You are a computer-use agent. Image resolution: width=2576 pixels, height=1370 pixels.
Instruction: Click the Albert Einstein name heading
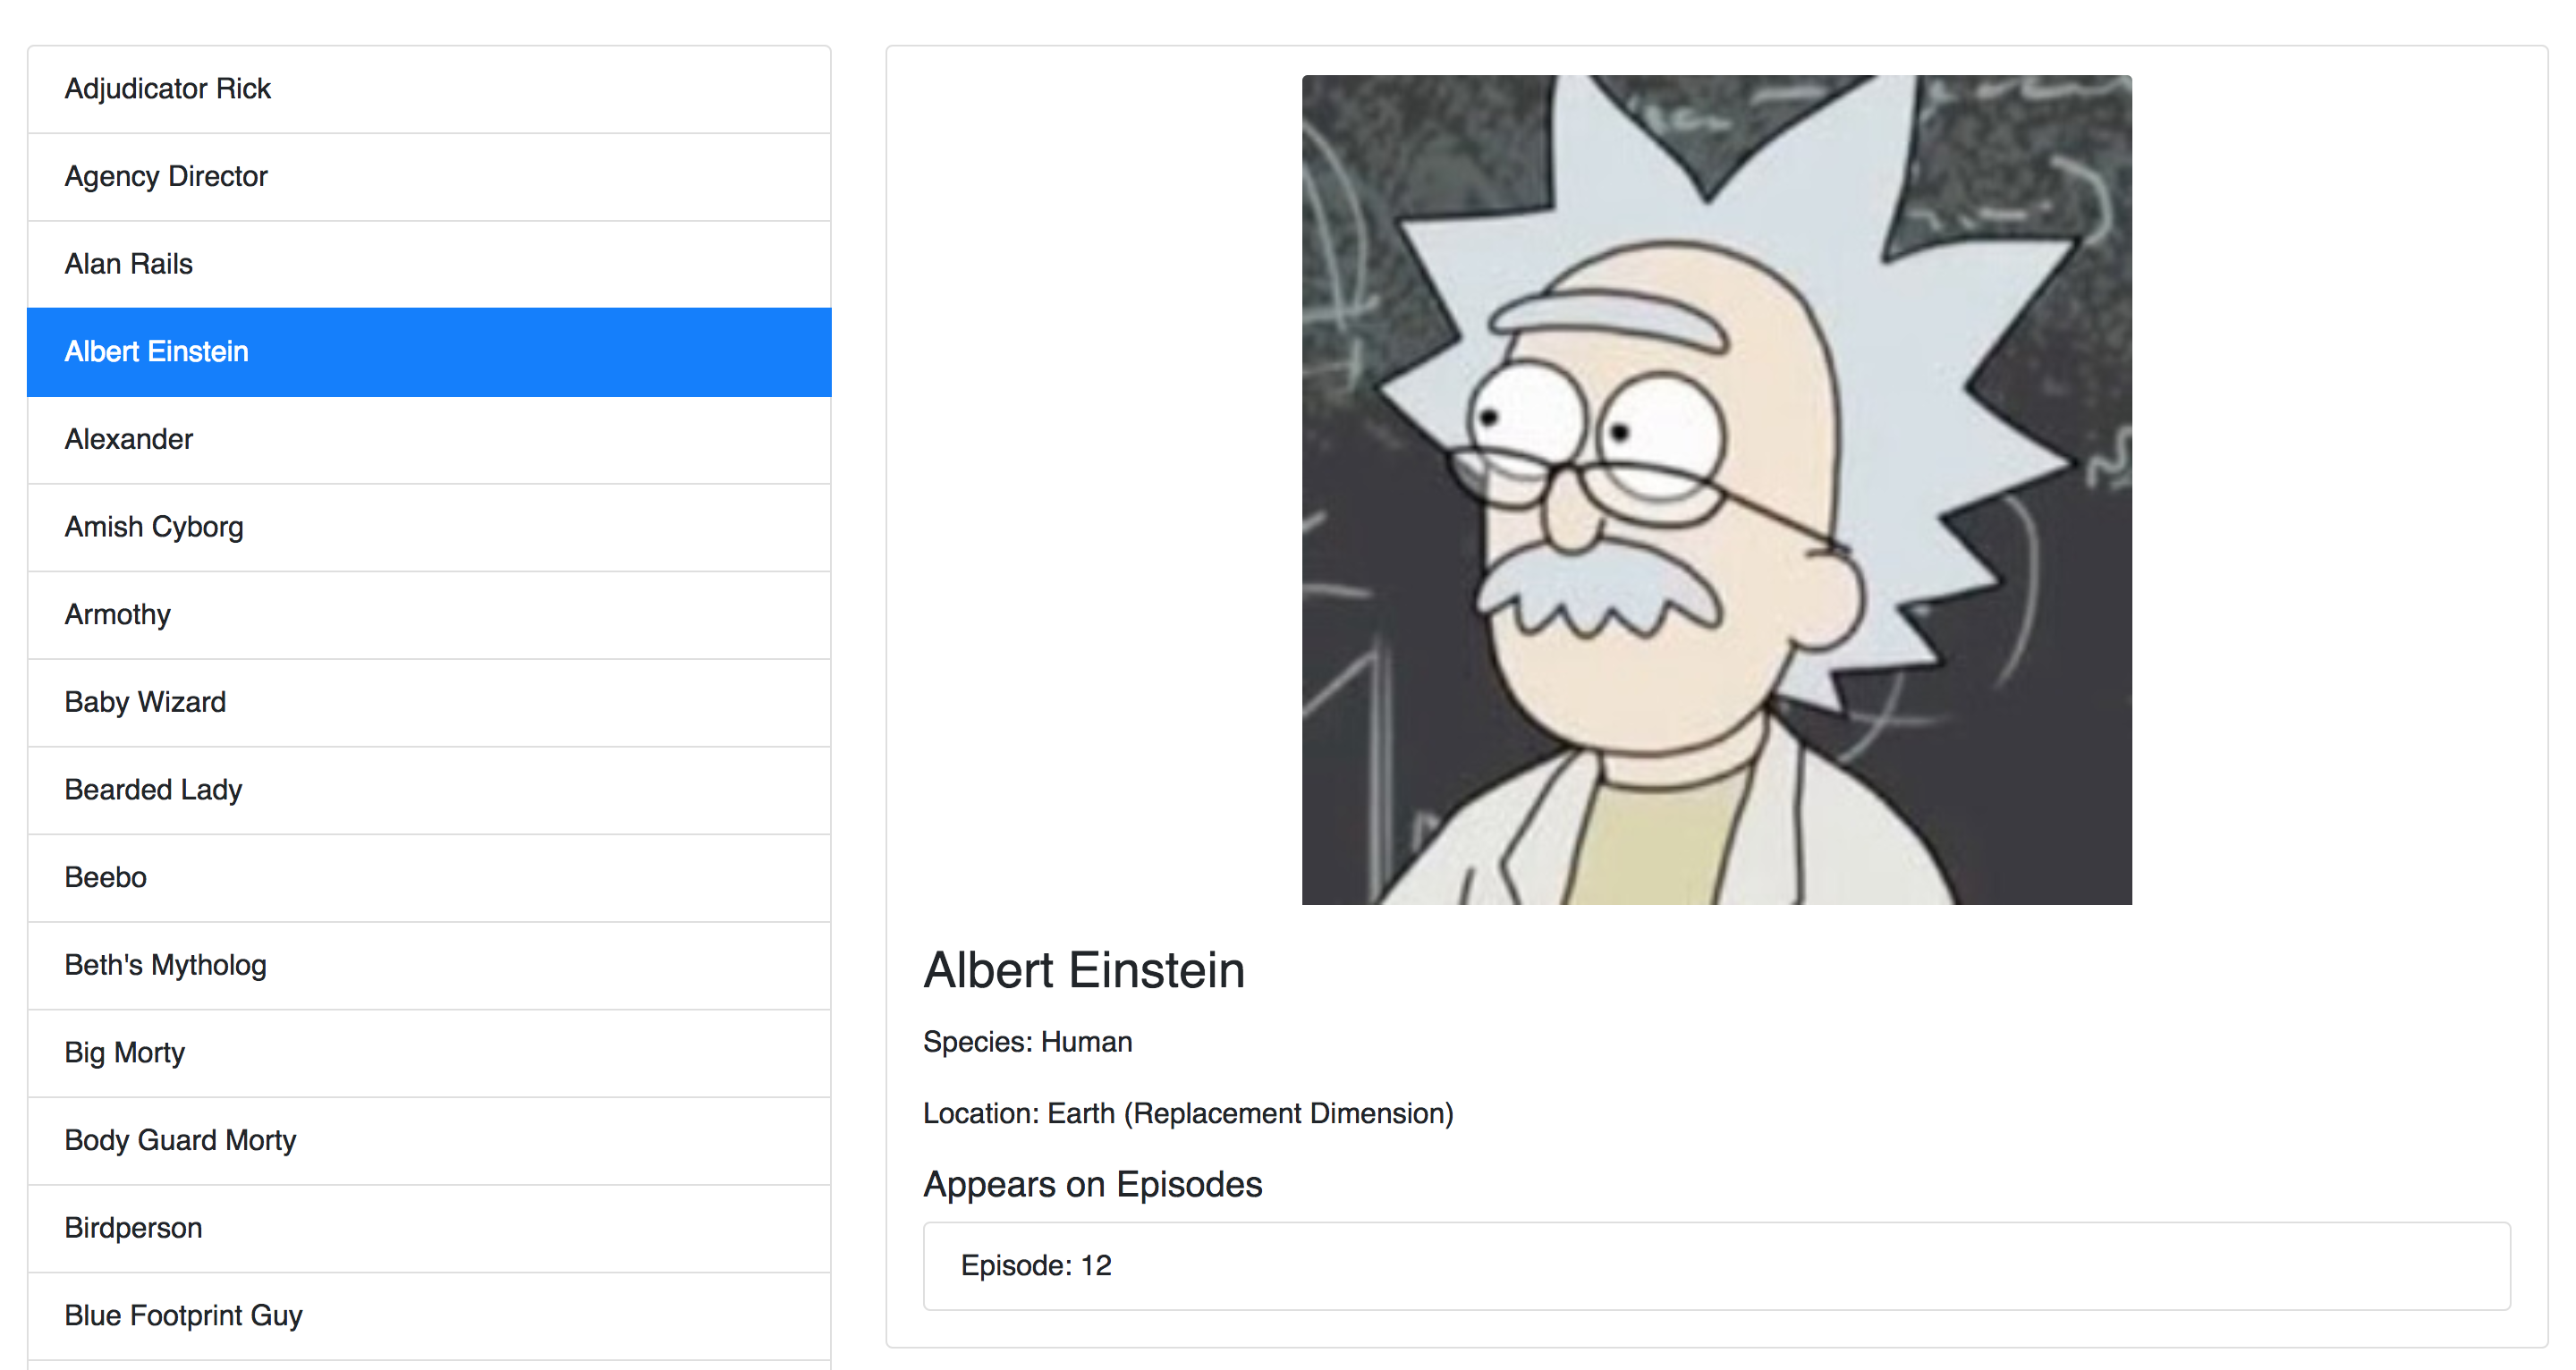1084,970
